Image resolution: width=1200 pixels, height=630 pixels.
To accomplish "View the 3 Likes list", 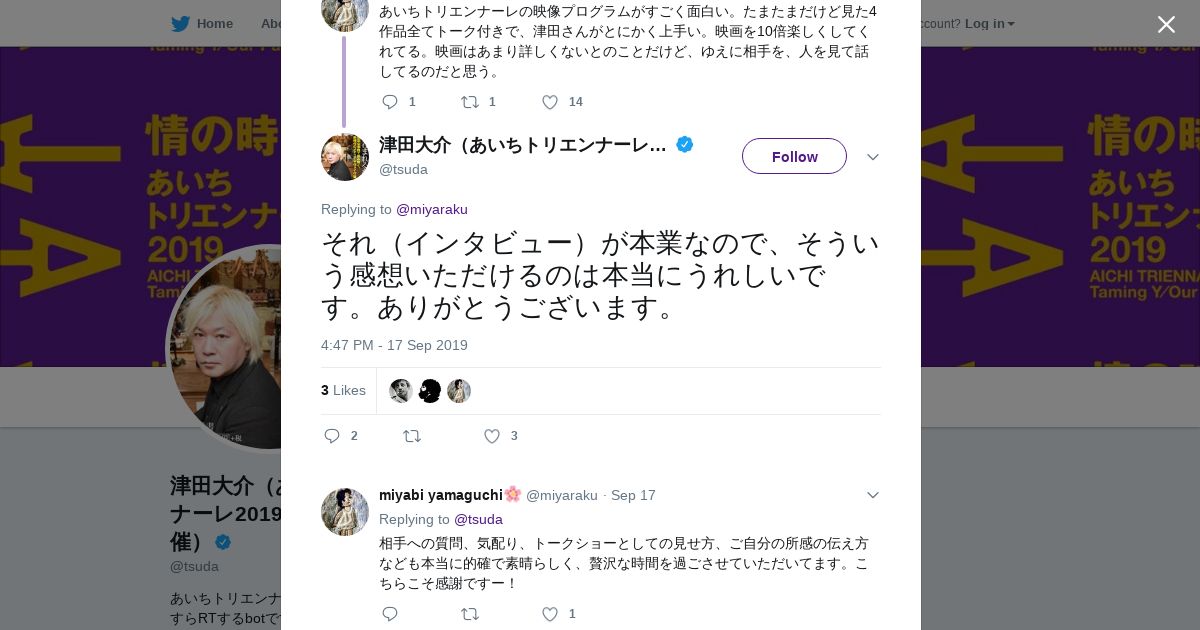I will point(343,390).
